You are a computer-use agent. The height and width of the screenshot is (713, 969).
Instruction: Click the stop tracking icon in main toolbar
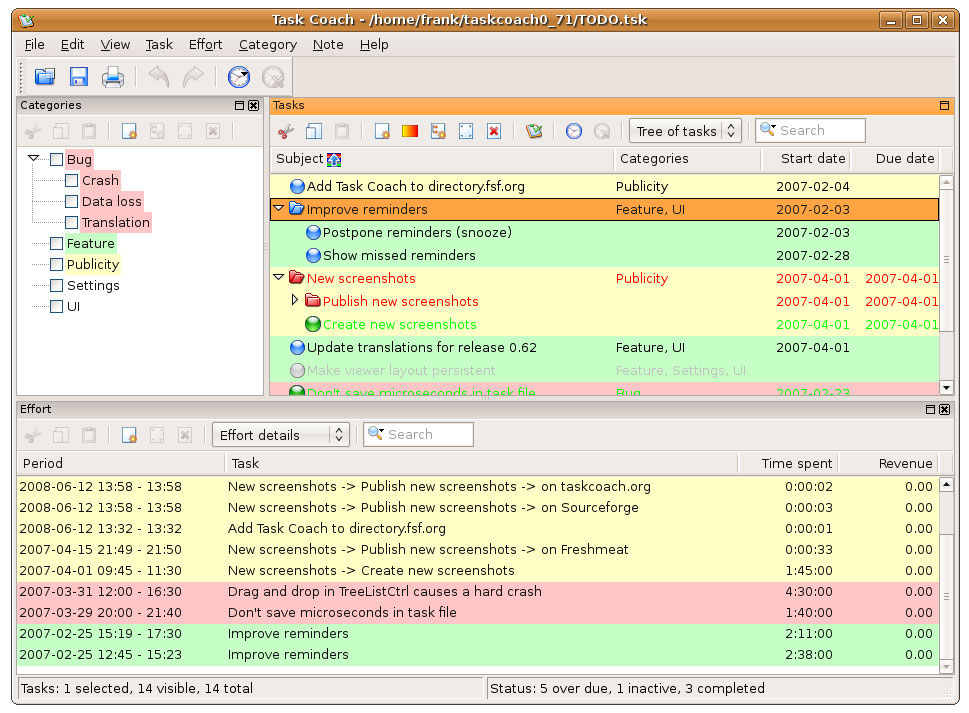(273, 77)
